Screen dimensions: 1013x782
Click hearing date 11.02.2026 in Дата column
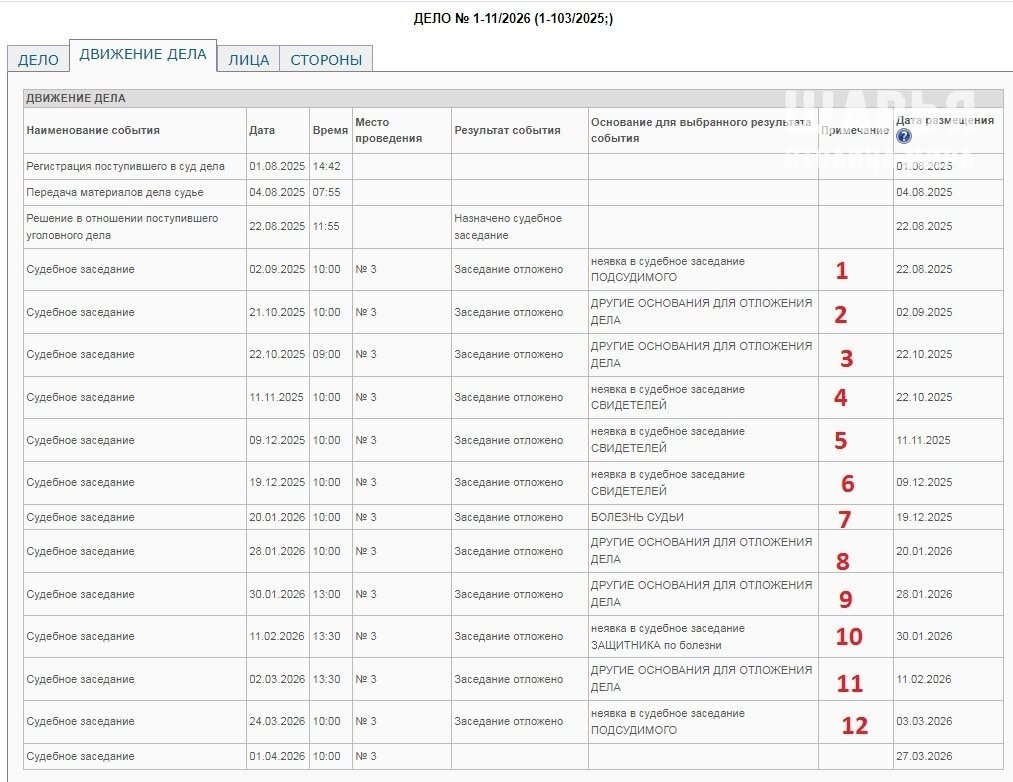coord(277,636)
